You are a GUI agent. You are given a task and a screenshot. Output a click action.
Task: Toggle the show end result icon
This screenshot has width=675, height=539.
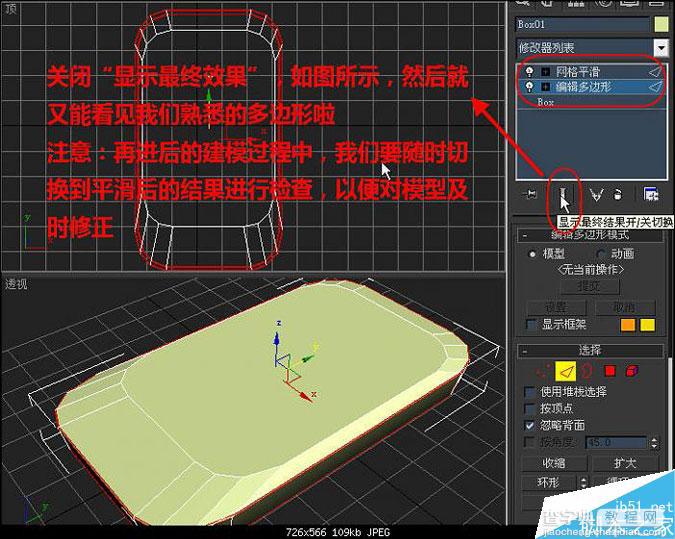[564, 195]
